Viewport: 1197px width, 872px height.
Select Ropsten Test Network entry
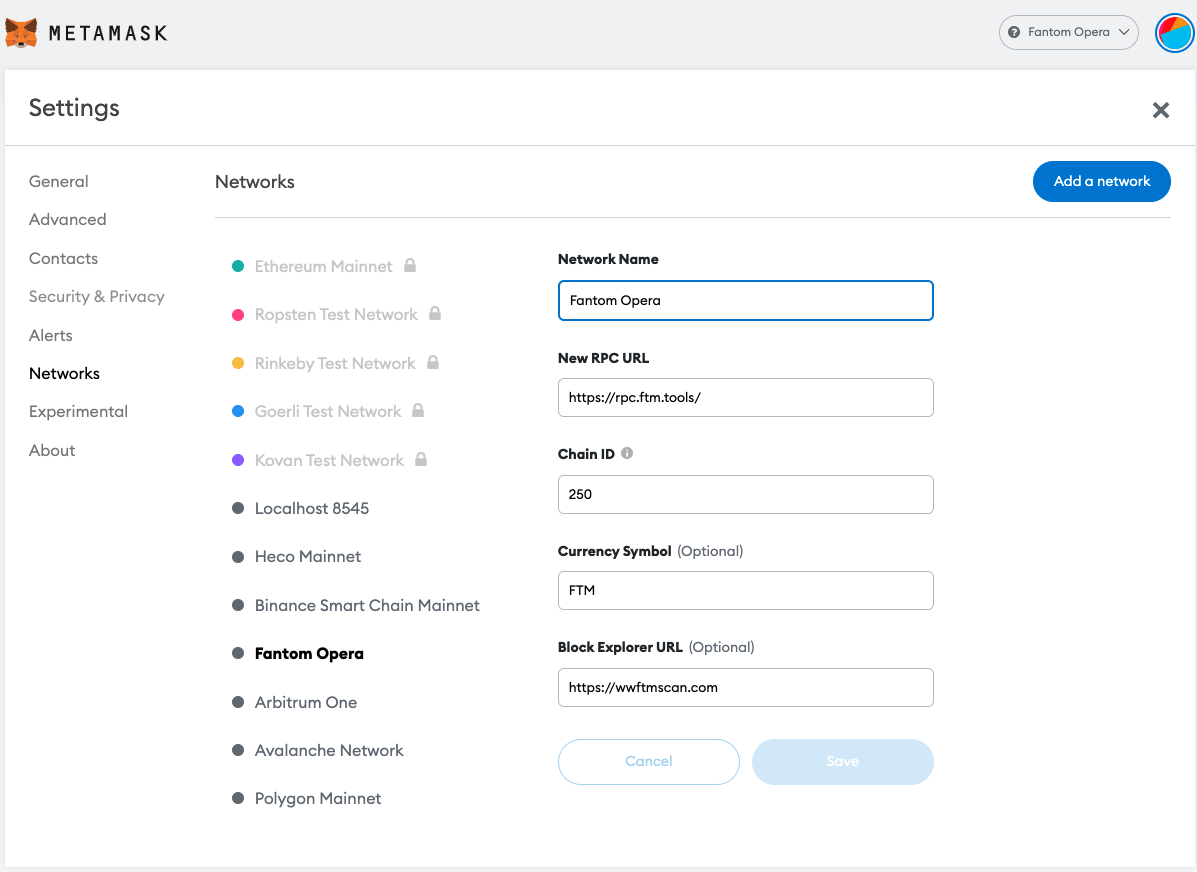(336, 314)
